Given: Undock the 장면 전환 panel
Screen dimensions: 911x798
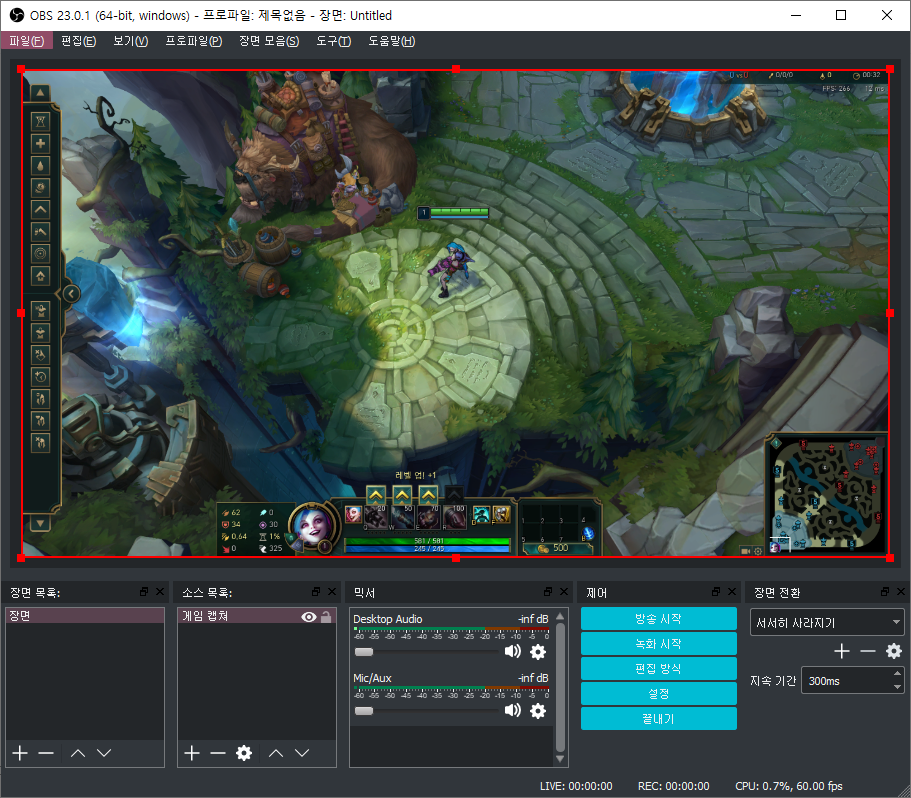Looking at the screenshot, I should (x=885, y=591).
